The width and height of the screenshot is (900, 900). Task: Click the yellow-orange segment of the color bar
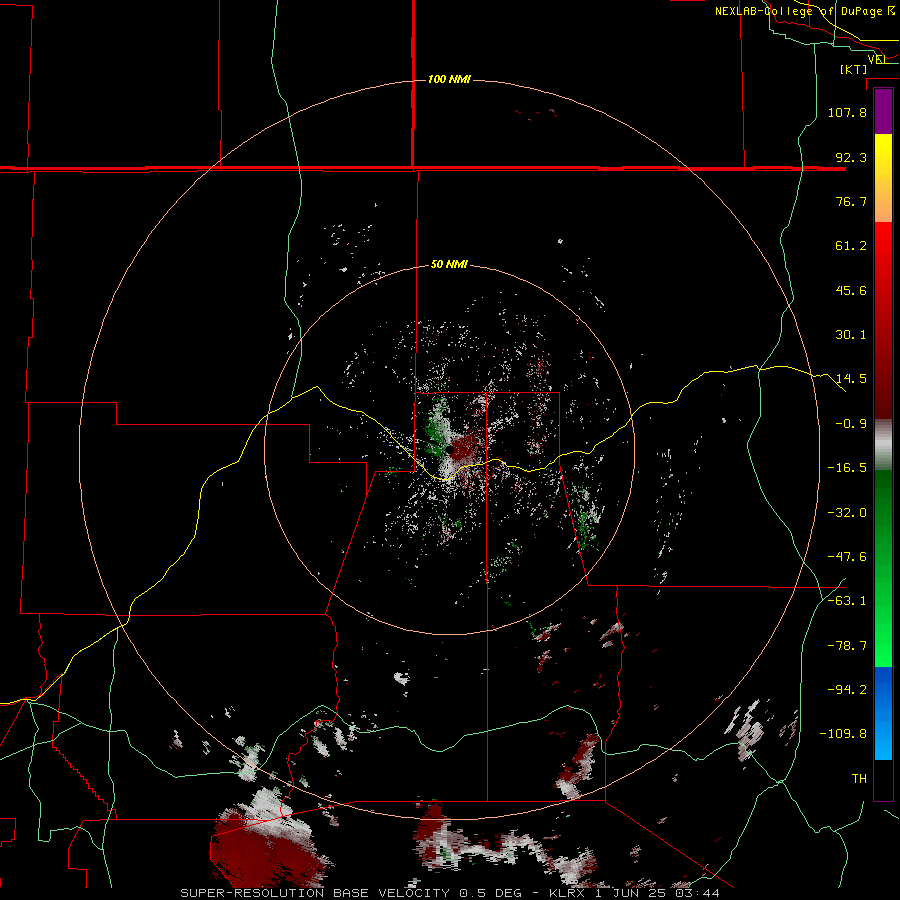pyautogui.click(x=883, y=178)
